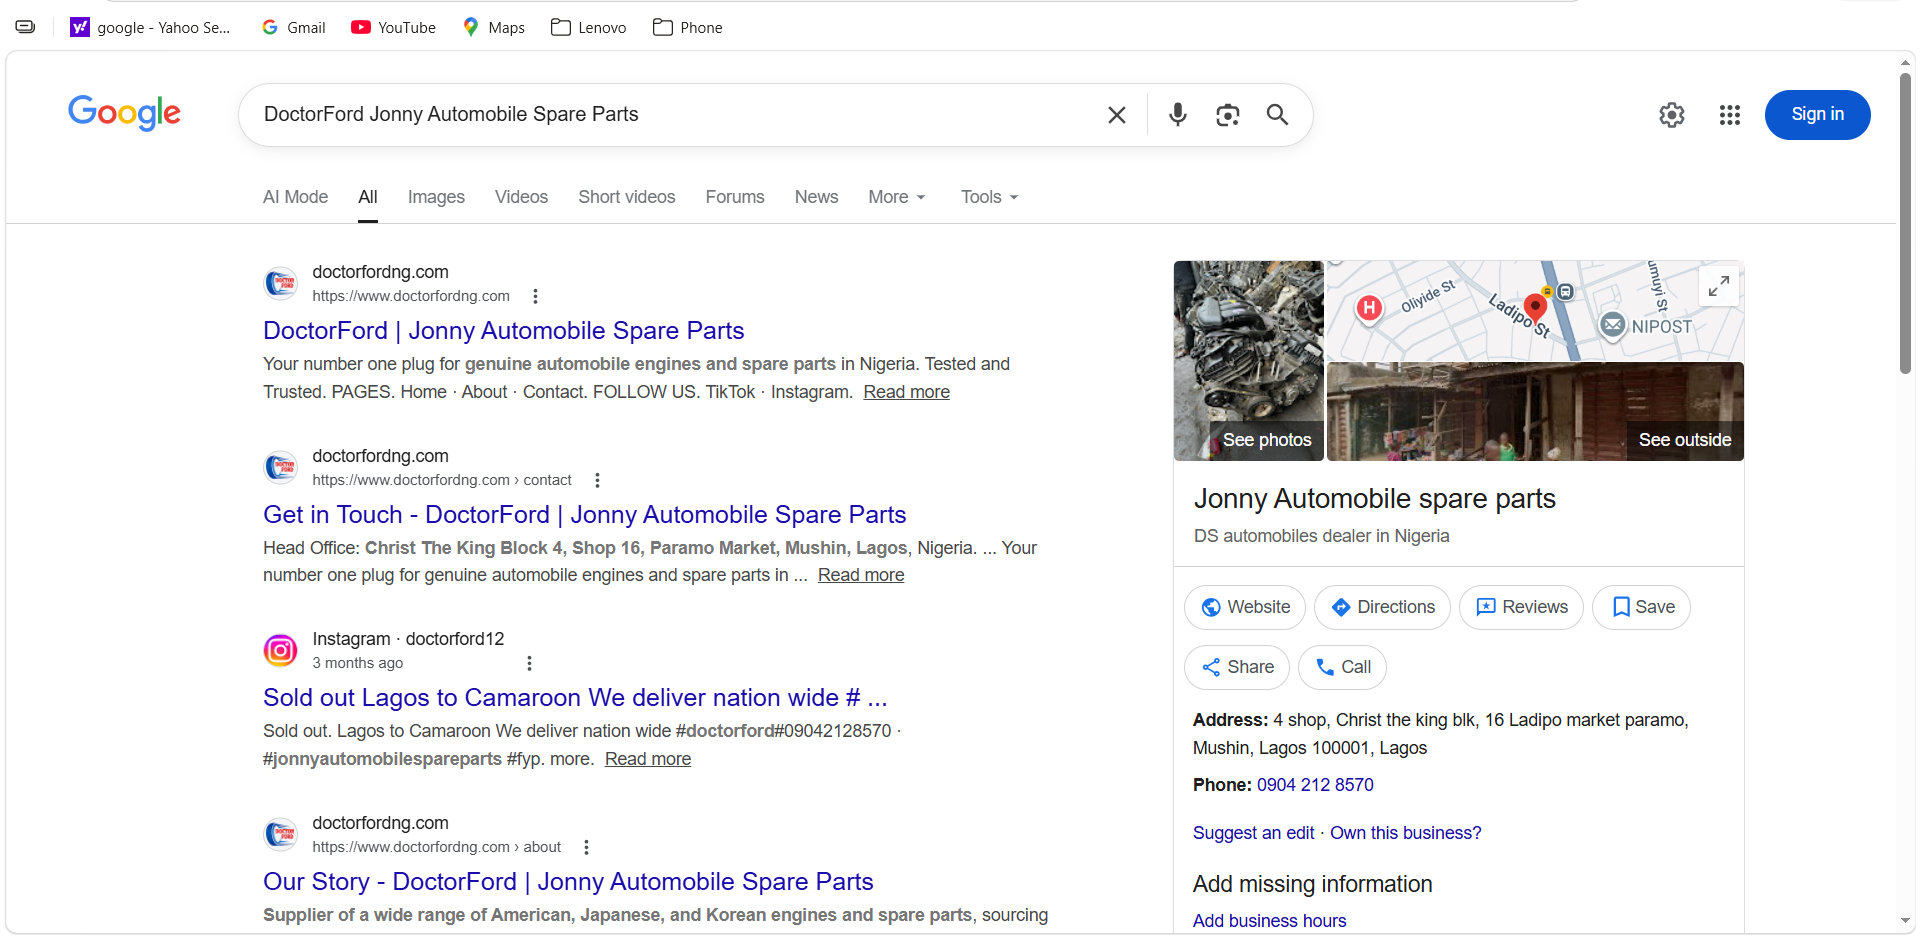1920x937 pixels.
Task: Expand the More search filters dropdown
Action: pos(896,197)
